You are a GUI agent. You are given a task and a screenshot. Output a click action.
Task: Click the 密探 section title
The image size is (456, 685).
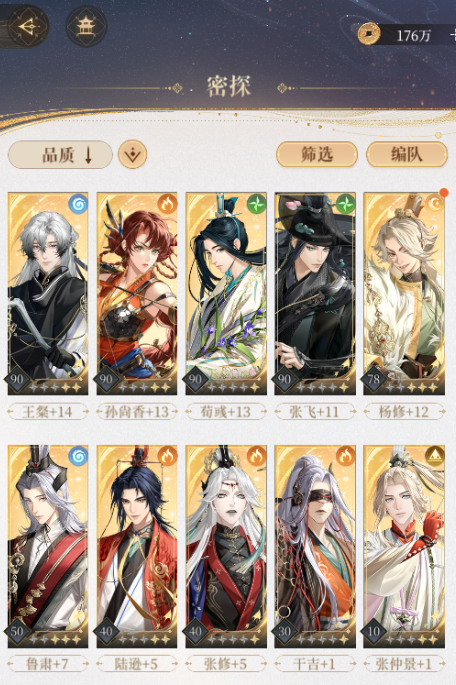pyautogui.click(x=228, y=86)
